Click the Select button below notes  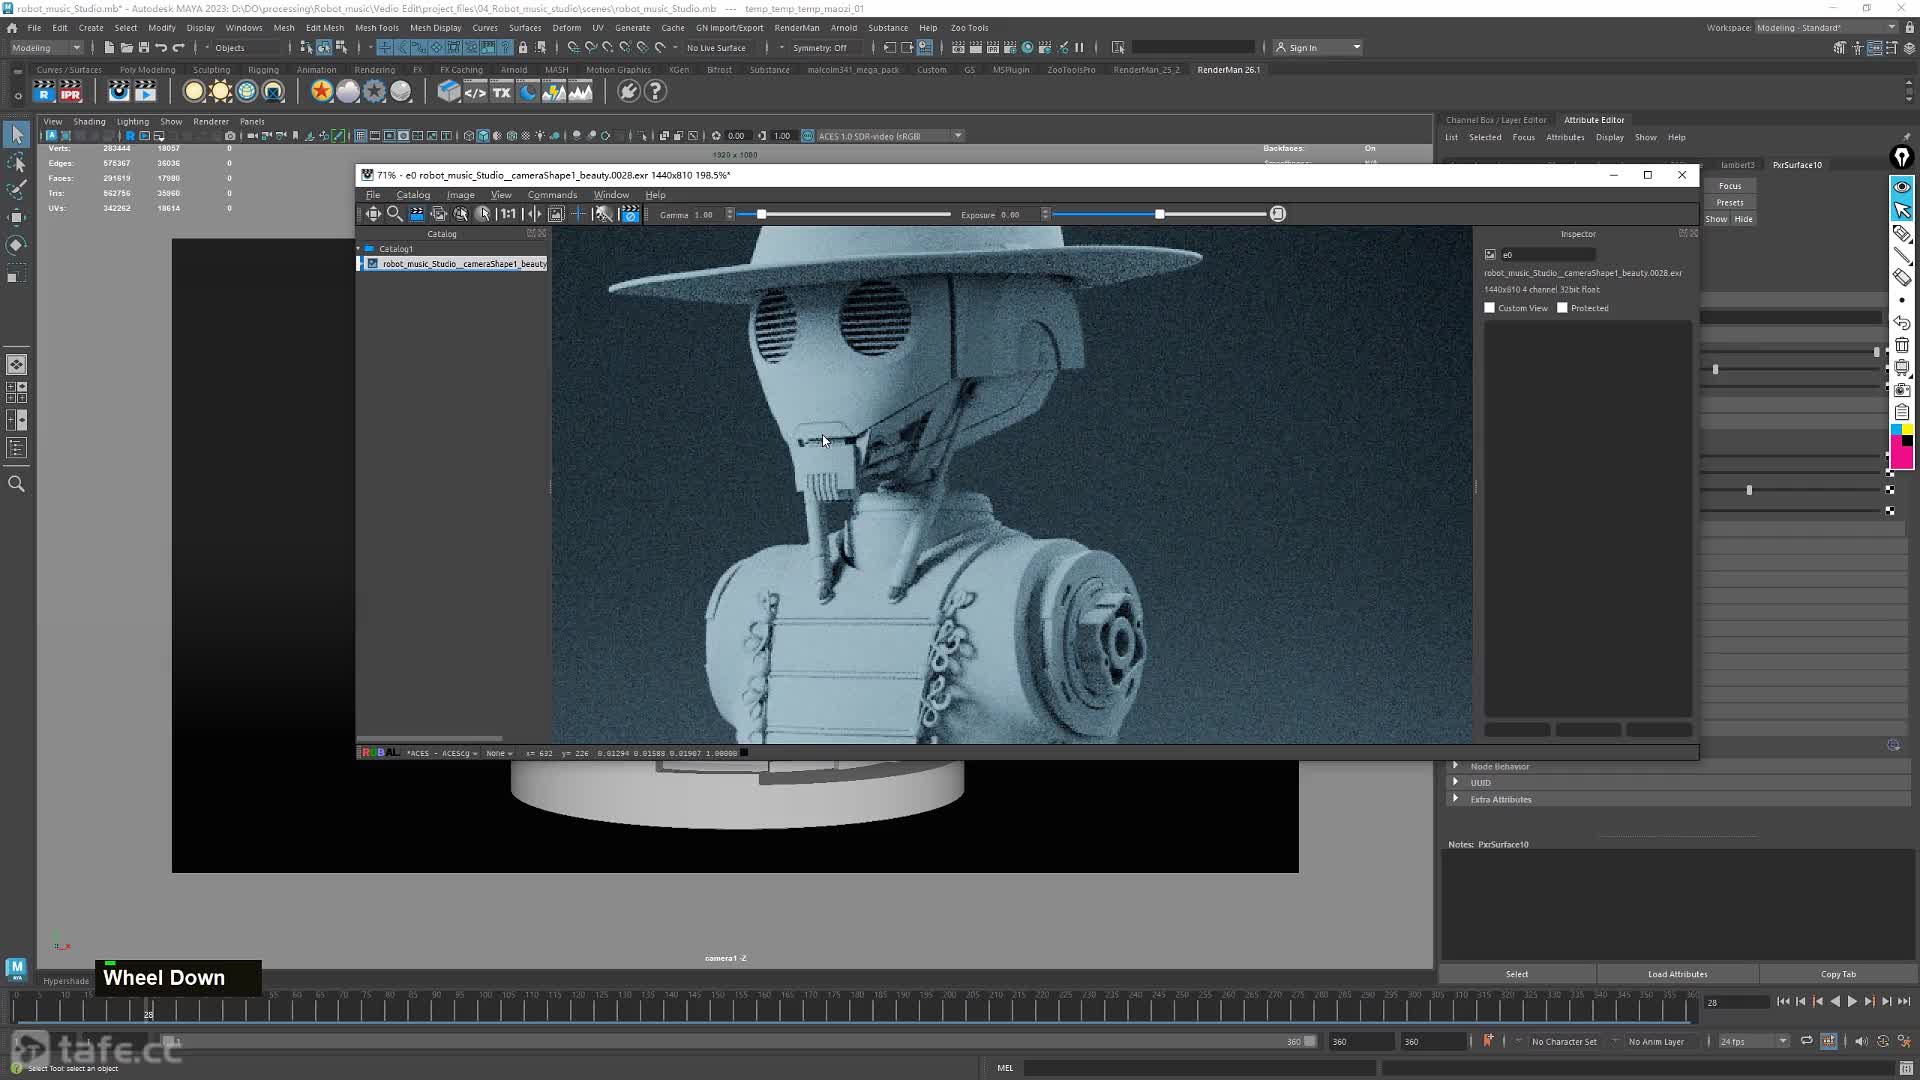(x=1517, y=974)
